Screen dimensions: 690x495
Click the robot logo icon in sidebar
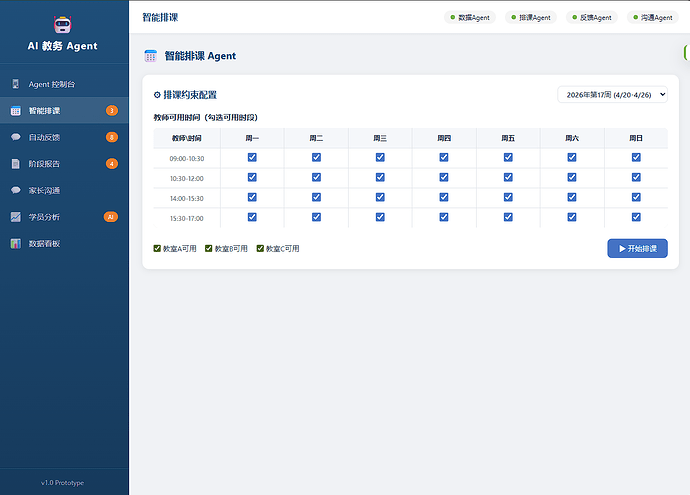click(62, 25)
